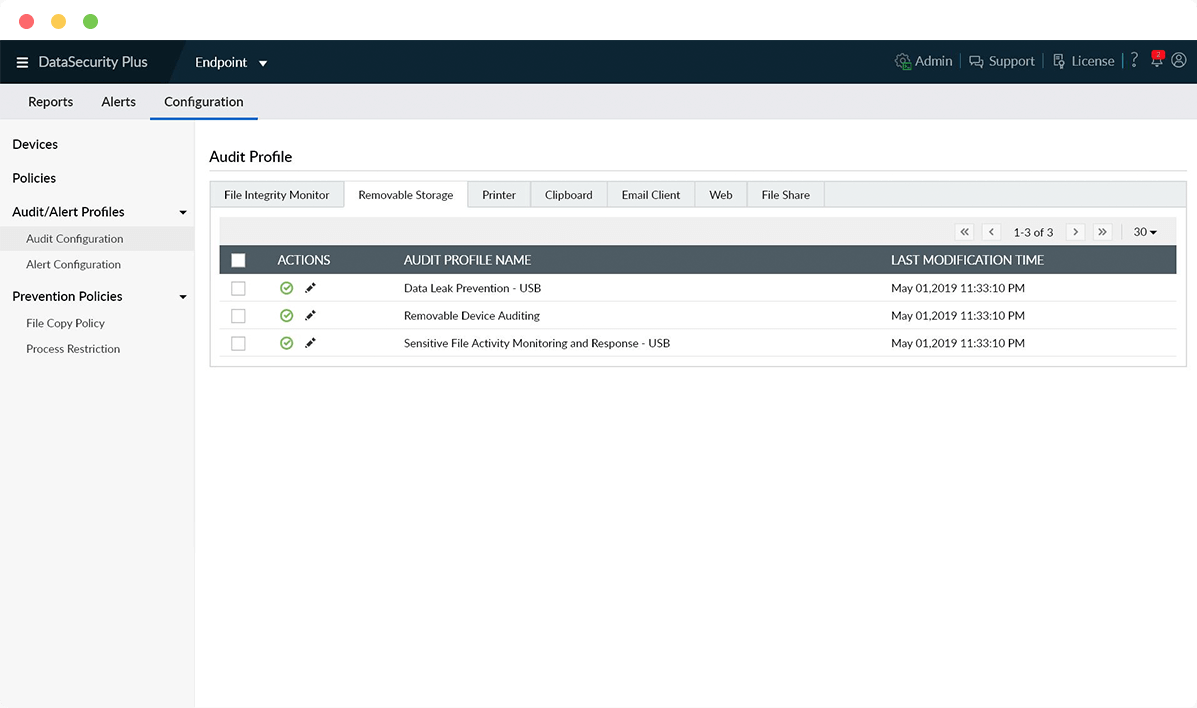This screenshot has height=708, width=1197.
Task: Click the Removable Device Auditing name
Action: click(472, 315)
